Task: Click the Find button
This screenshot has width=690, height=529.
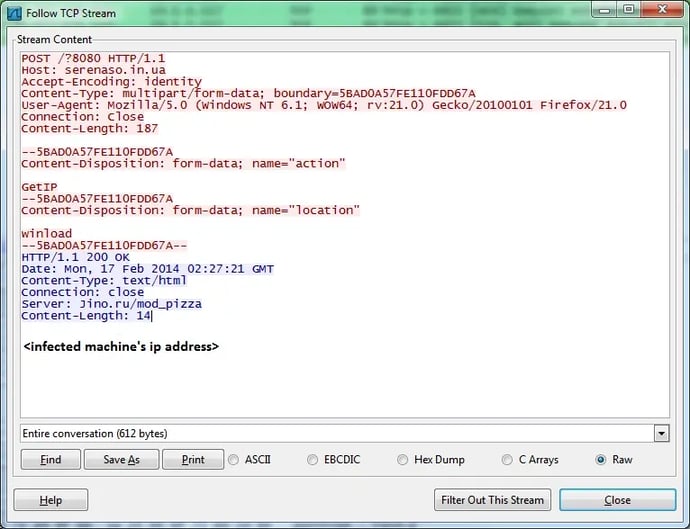Action: point(50,460)
